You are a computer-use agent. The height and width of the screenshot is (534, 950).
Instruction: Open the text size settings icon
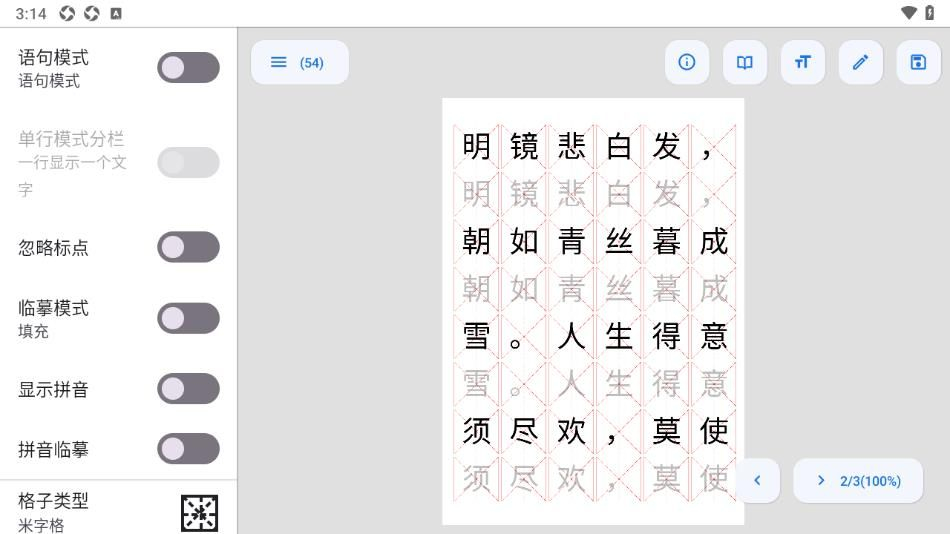click(802, 62)
